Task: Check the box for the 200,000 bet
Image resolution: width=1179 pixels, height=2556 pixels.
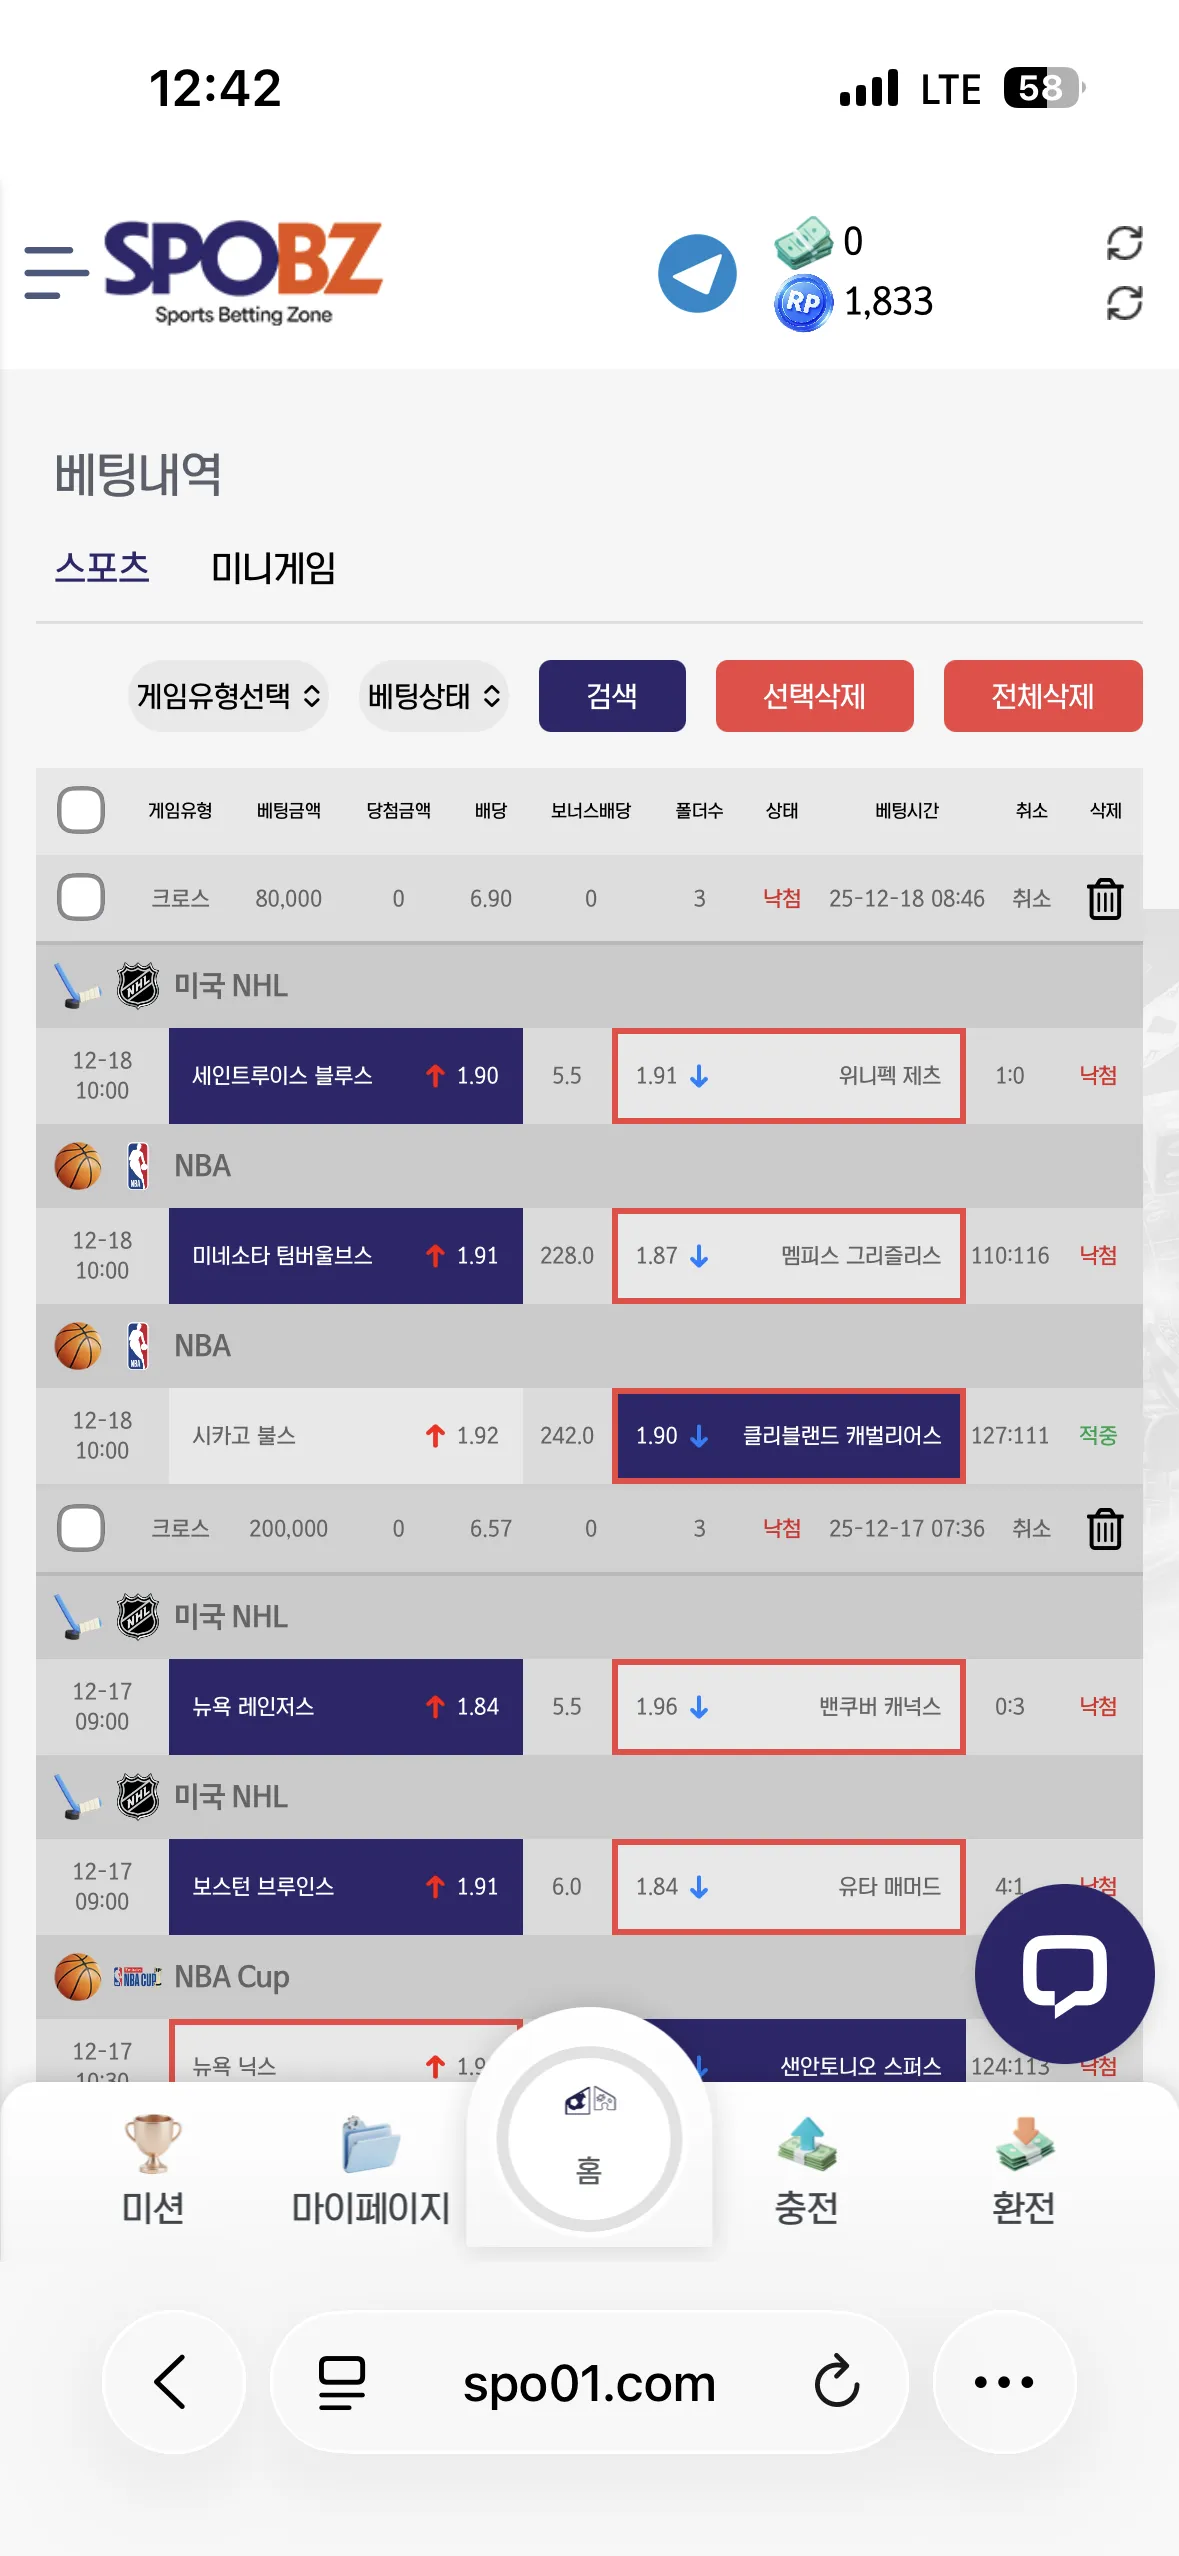Action: point(81,1528)
